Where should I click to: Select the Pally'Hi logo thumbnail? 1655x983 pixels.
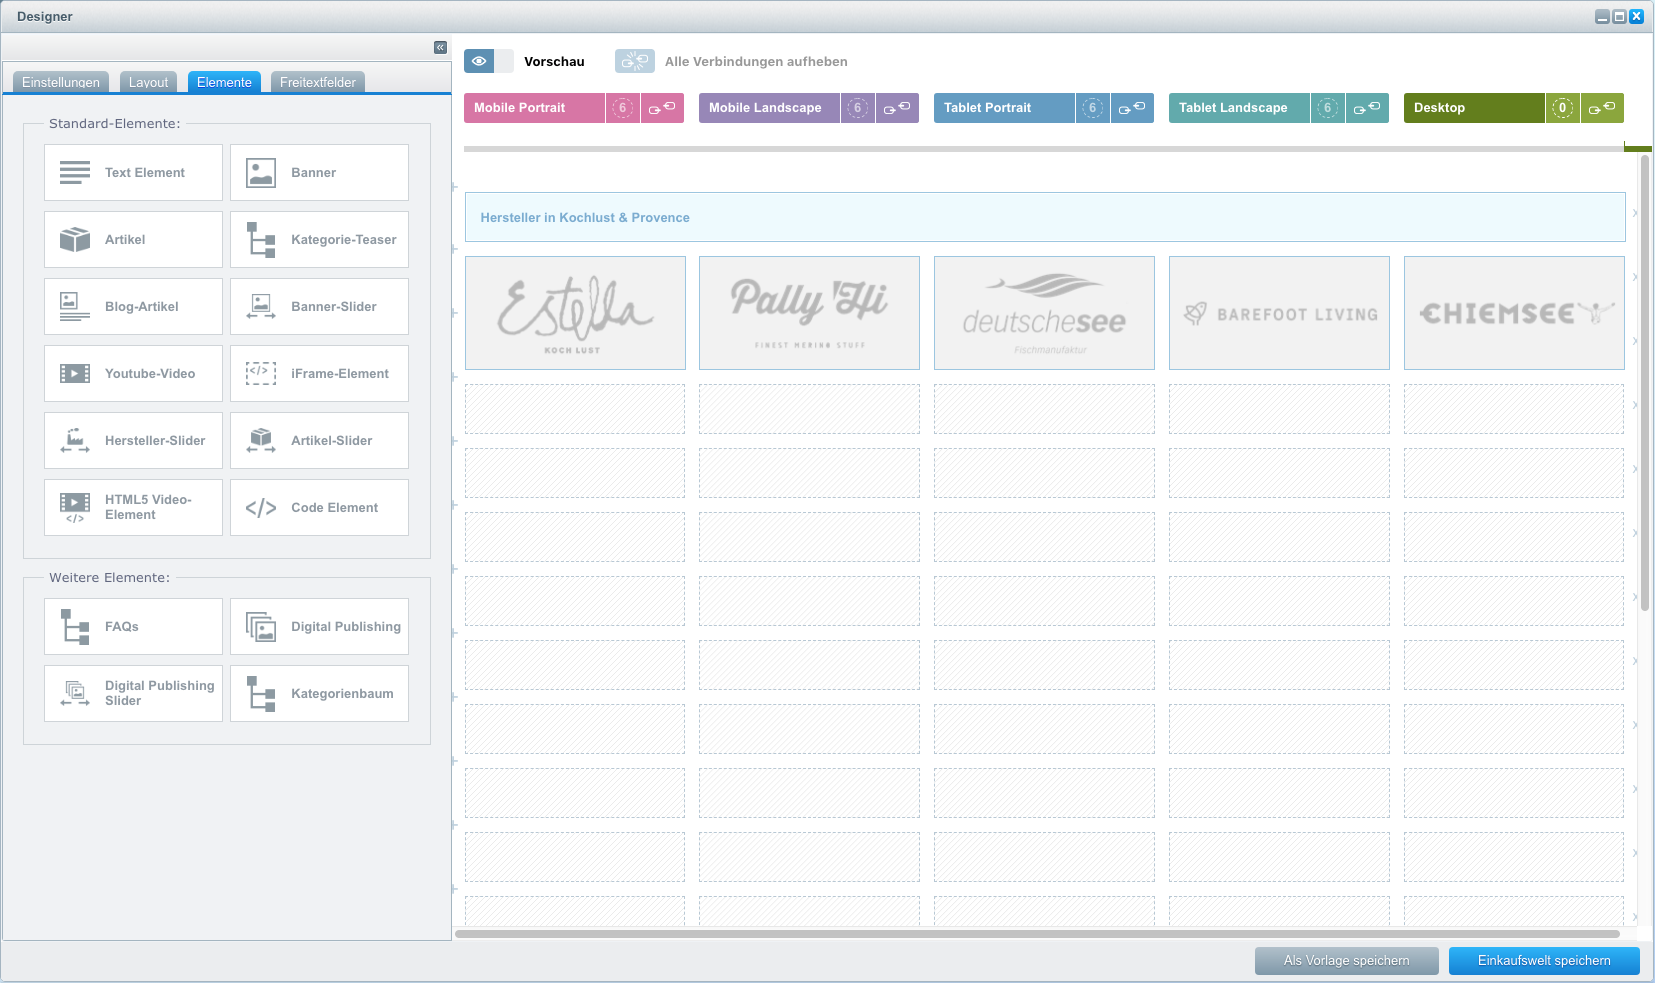(x=809, y=313)
